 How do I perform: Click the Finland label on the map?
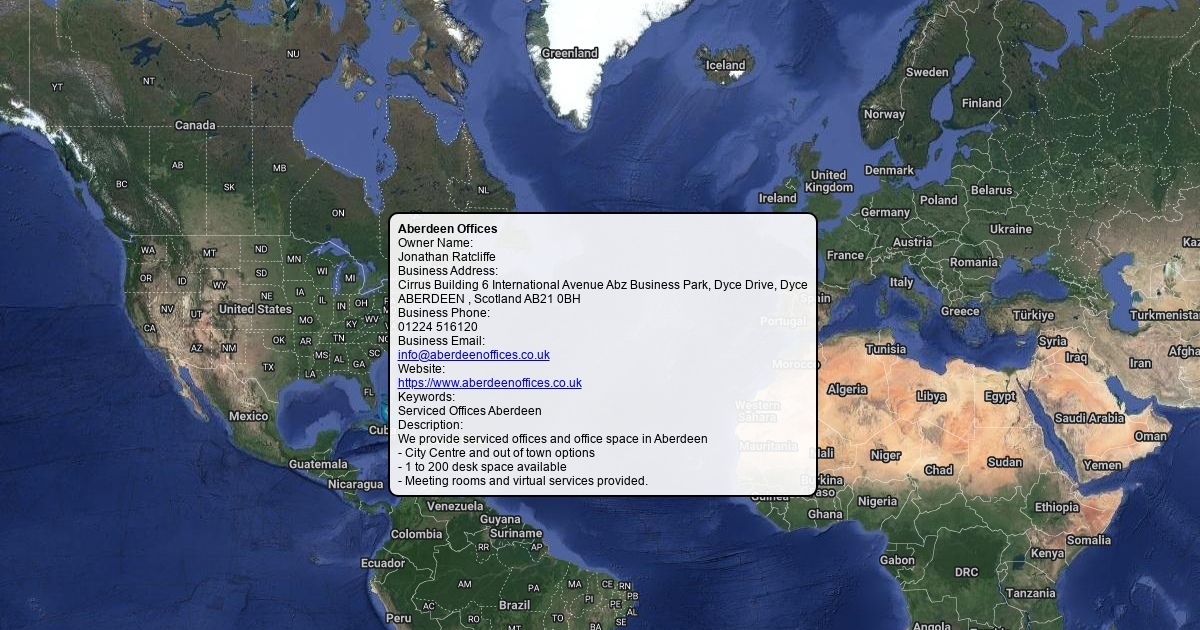[x=981, y=103]
